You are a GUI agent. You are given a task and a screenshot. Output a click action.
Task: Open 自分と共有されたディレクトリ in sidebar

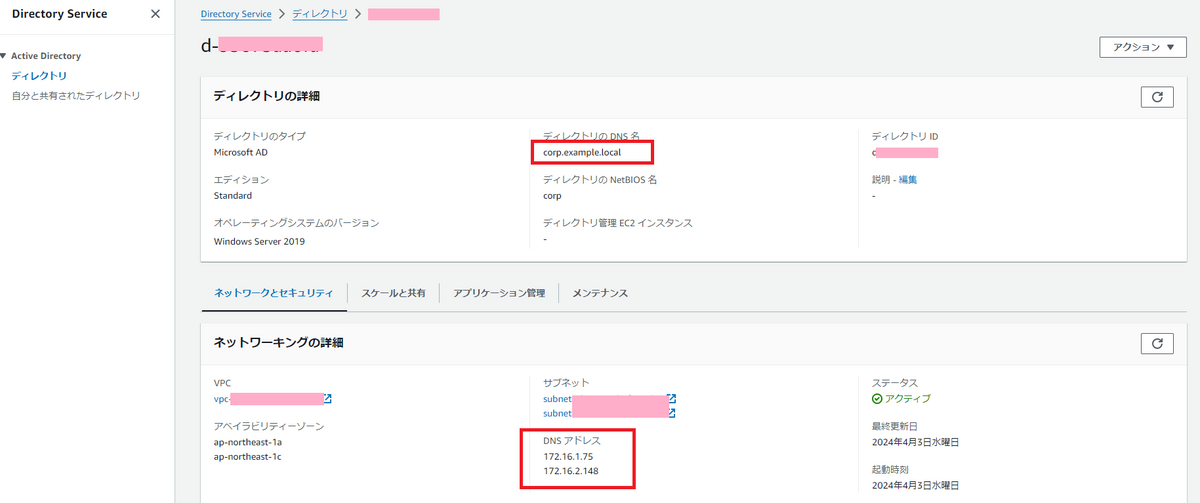click(x=76, y=96)
